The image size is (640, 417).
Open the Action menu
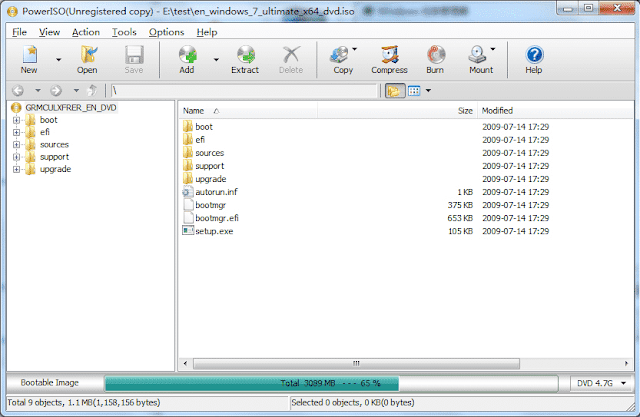[x=86, y=32]
